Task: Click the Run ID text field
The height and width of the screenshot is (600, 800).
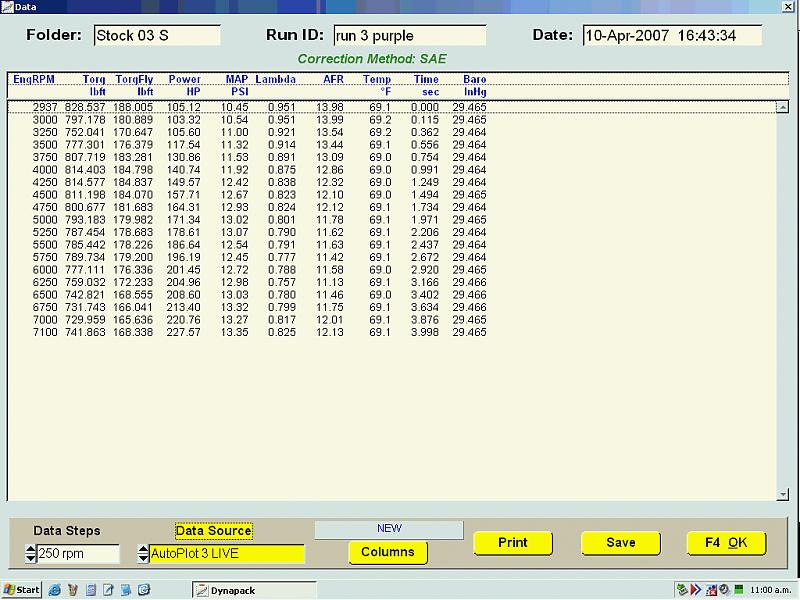Action: (410, 35)
